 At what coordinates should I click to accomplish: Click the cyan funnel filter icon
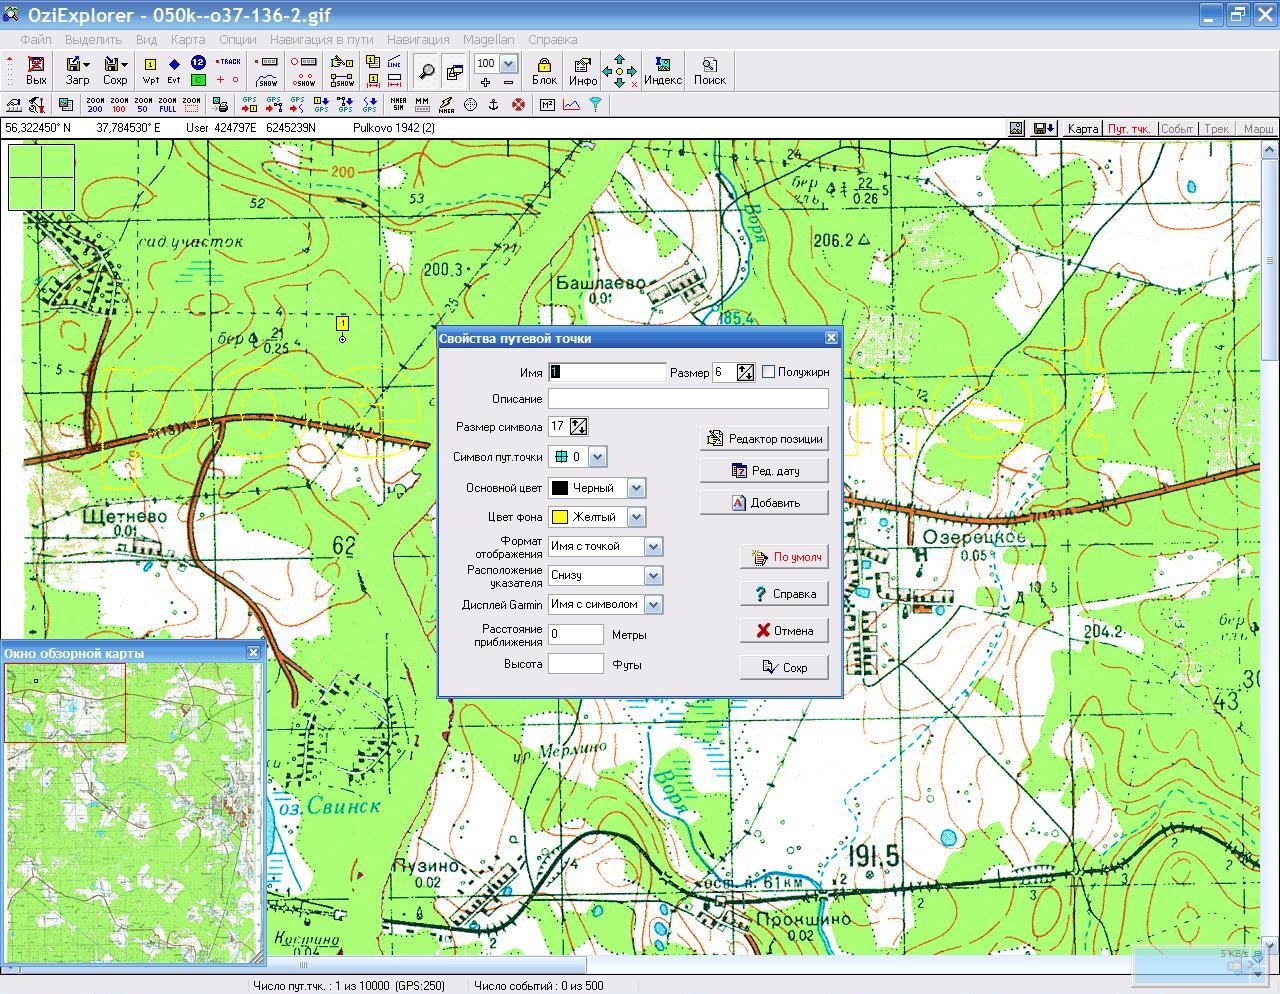(595, 104)
